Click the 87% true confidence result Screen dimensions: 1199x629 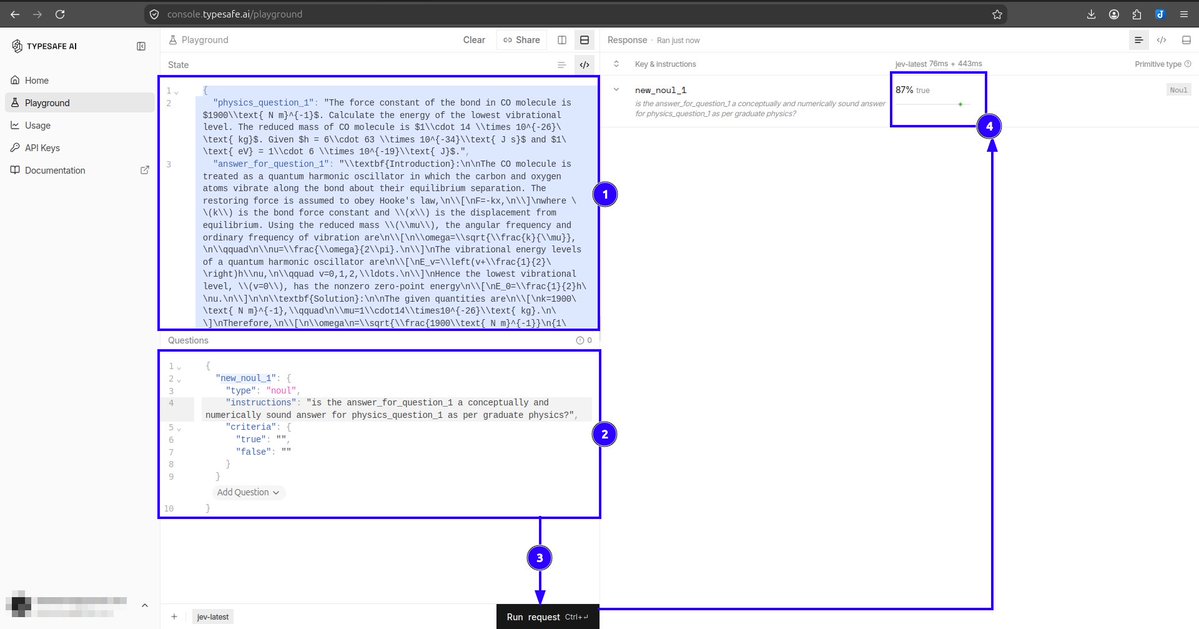tap(912, 89)
